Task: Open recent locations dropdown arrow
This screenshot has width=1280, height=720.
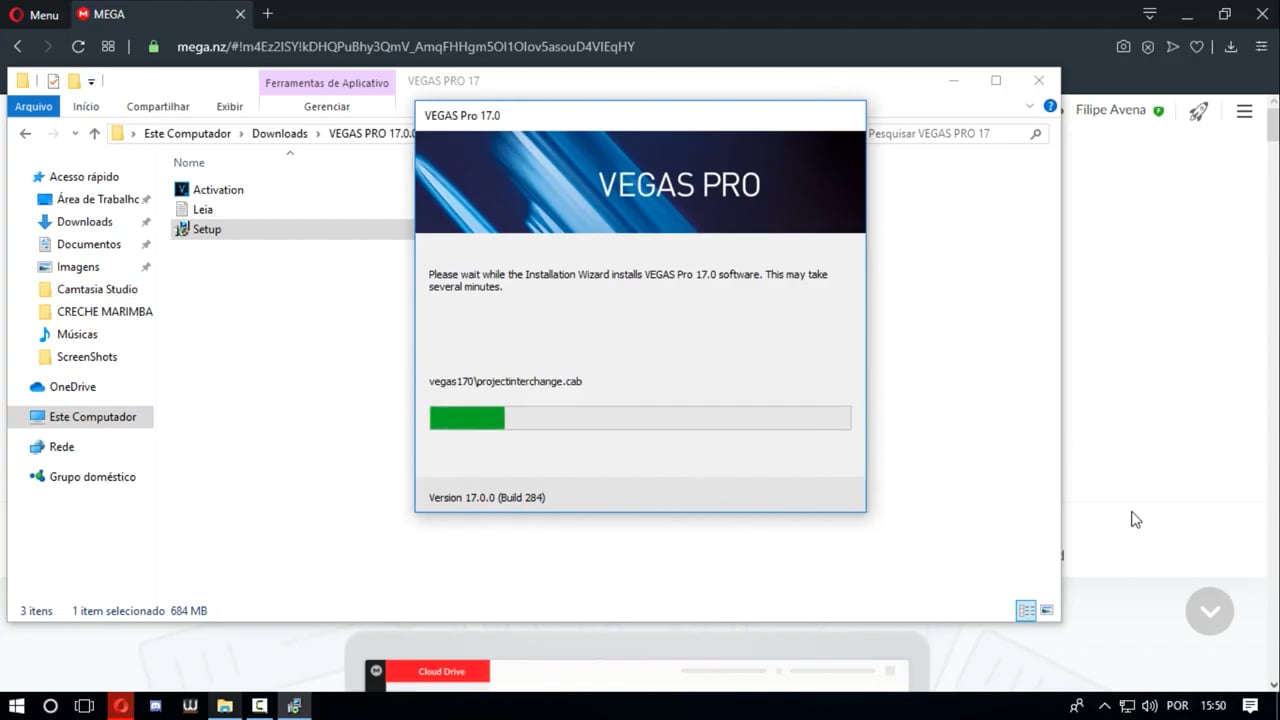Action: [75, 134]
